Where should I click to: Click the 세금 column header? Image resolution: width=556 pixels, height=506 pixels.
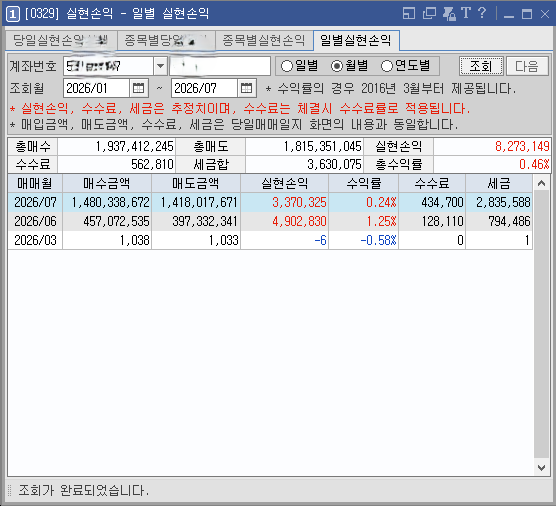point(499,183)
